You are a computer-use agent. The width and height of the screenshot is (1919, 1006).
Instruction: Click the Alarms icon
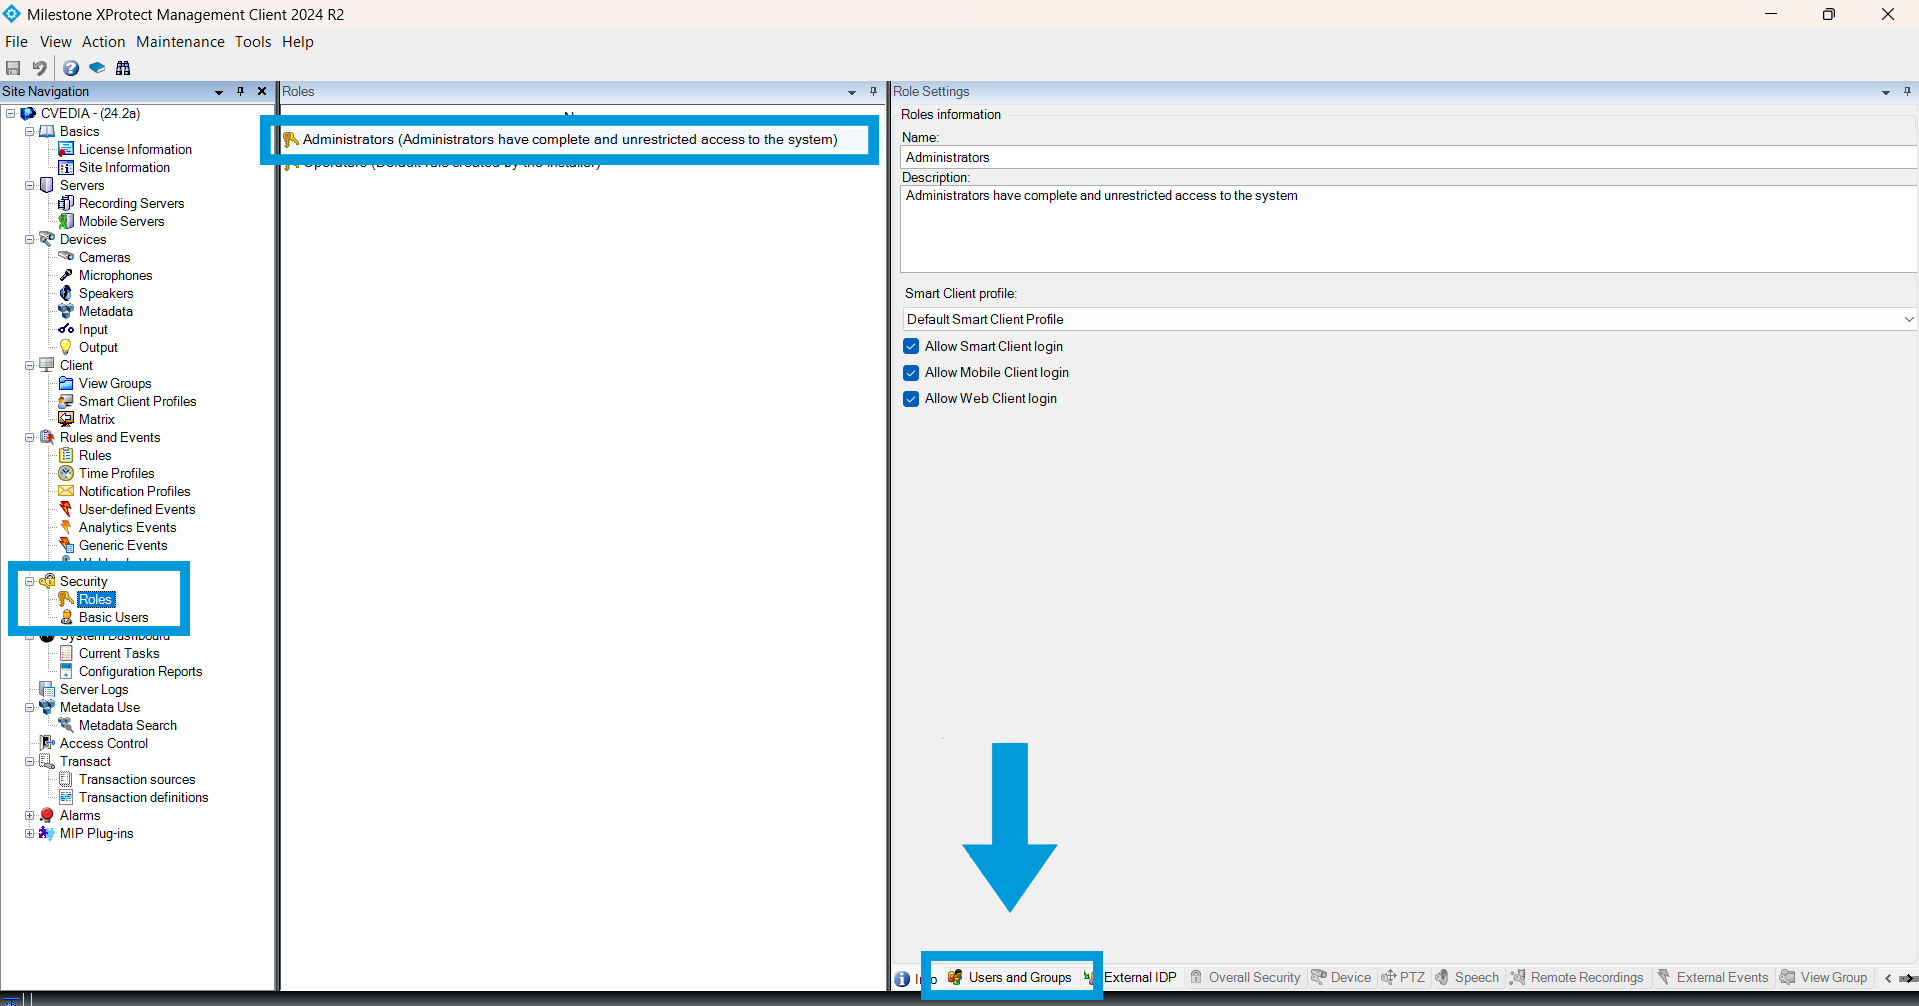(46, 815)
